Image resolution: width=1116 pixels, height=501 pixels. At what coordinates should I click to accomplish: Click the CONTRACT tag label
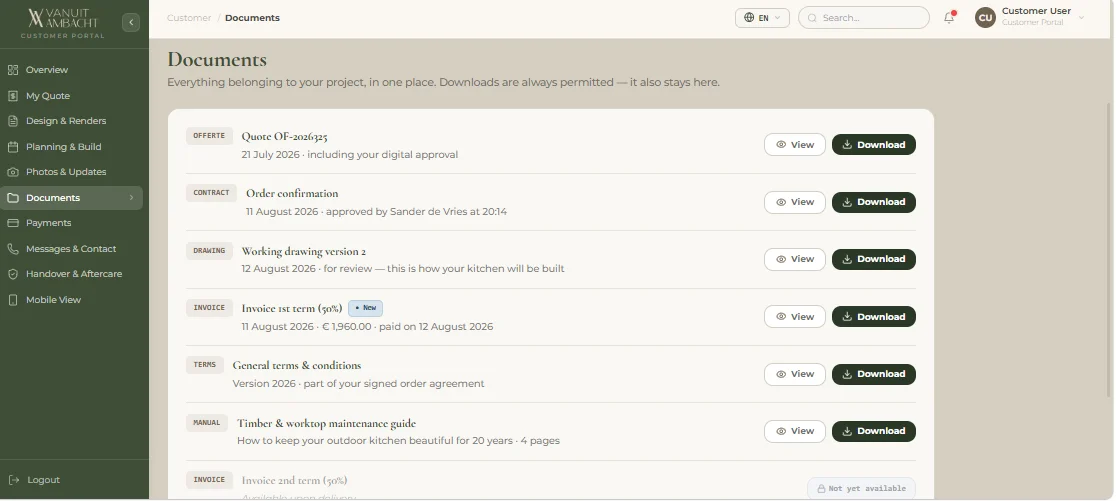point(211,193)
